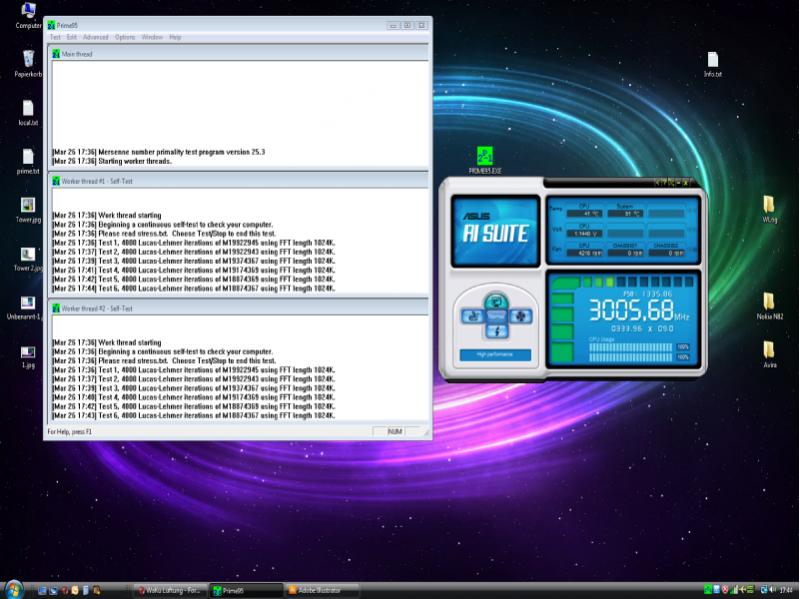Select the WLog folder on desktop
This screenshot has height=599, width=800.
(x=769, y=209)
